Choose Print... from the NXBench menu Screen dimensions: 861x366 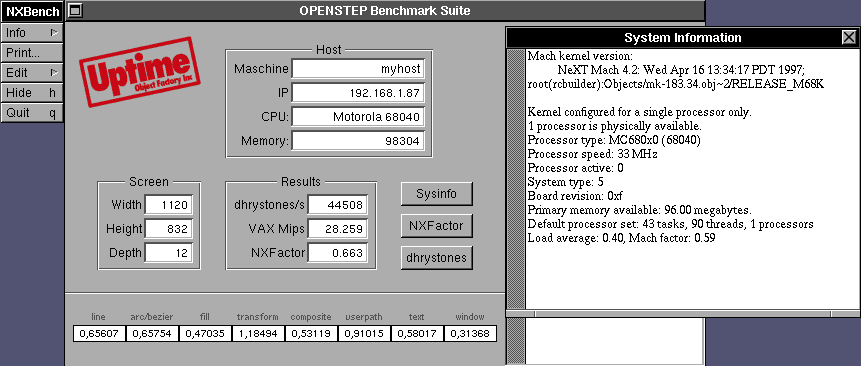32,53
